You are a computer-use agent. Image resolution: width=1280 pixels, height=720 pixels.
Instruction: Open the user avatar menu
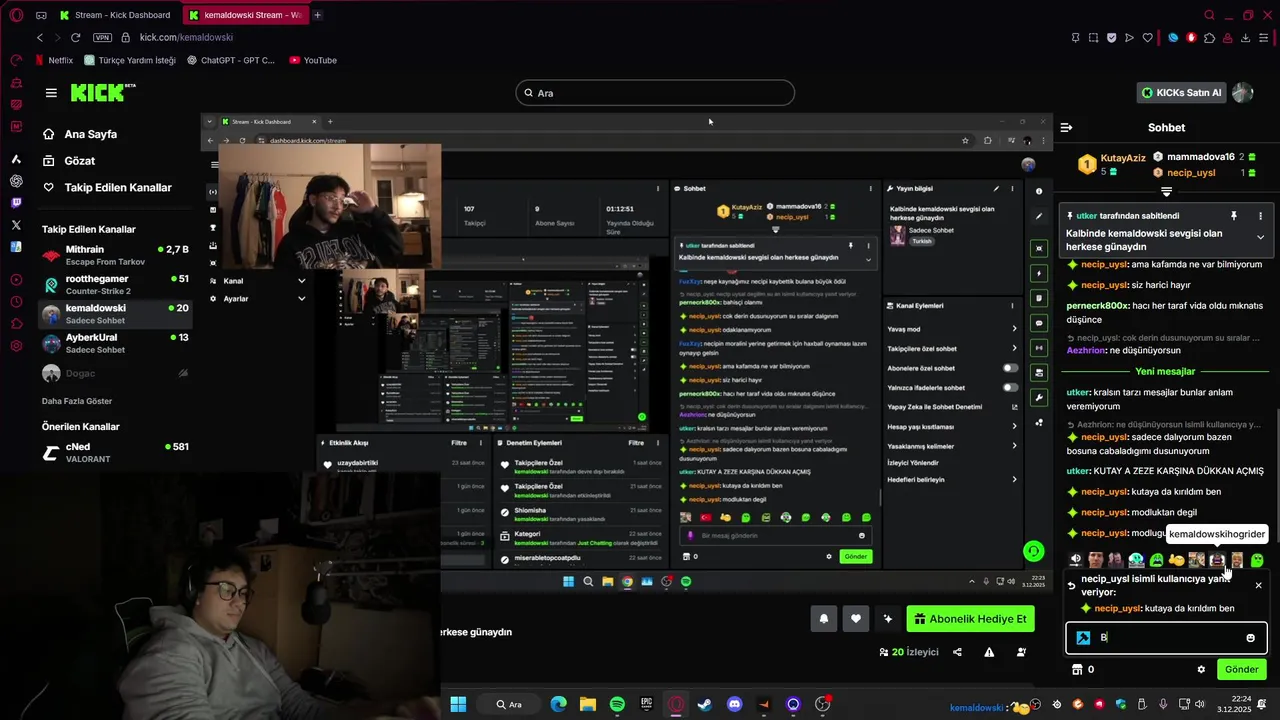coord(1242,93)
